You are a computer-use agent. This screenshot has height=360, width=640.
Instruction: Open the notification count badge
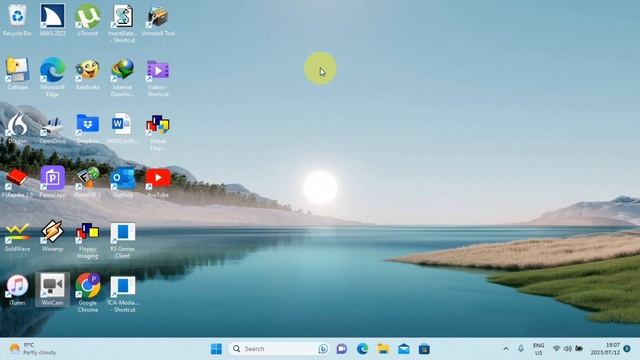(627, 349)
